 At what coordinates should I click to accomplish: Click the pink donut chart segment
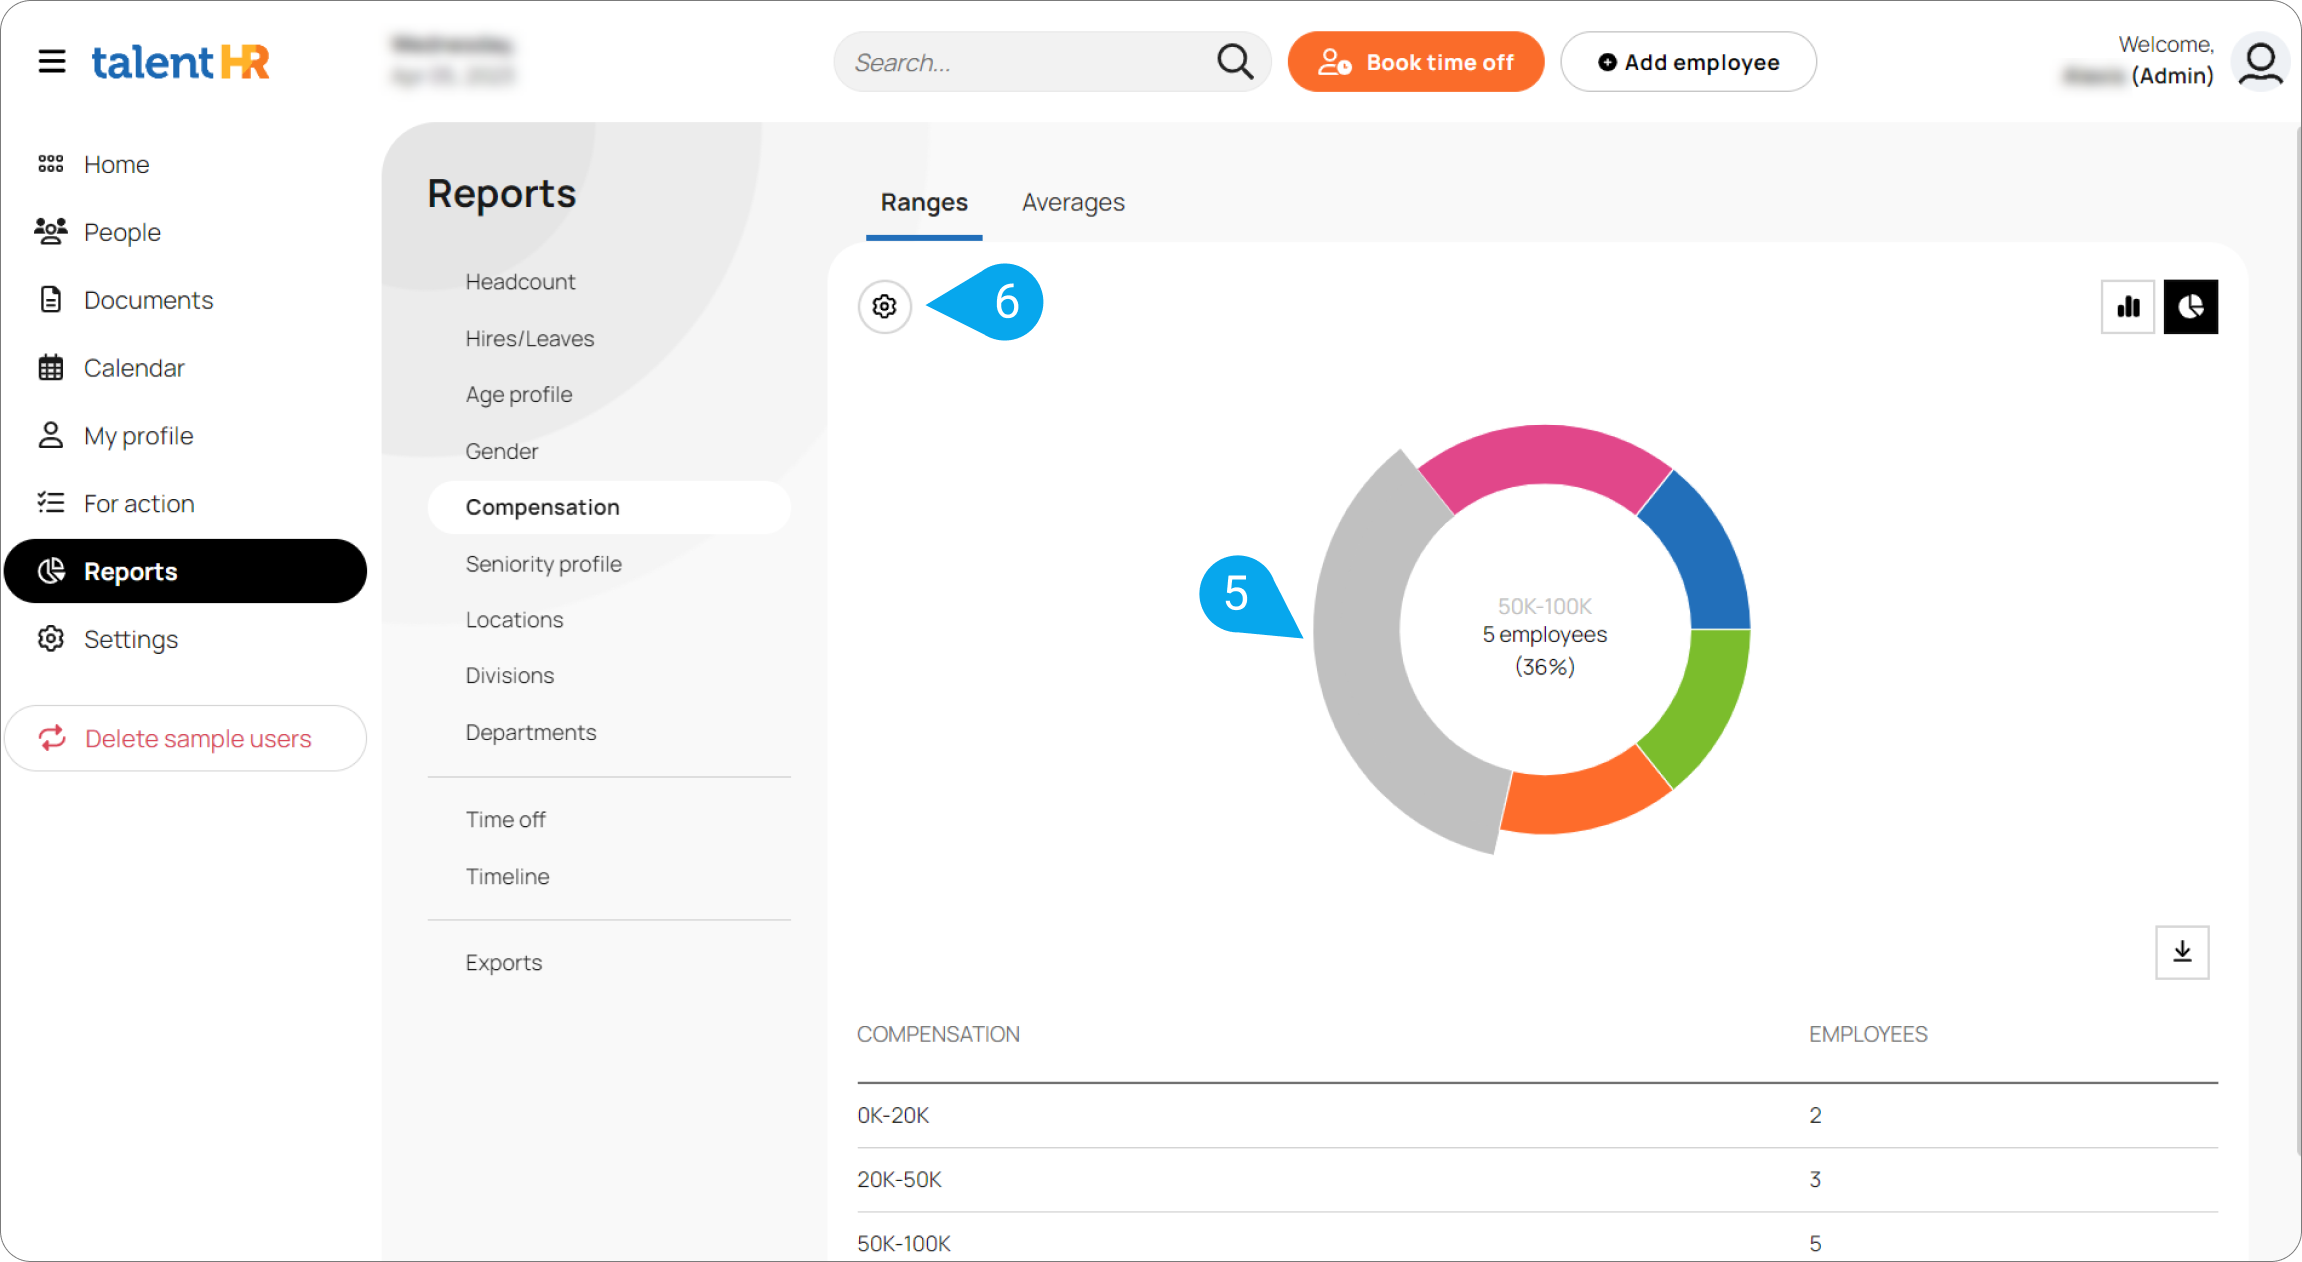(1544, 456)
